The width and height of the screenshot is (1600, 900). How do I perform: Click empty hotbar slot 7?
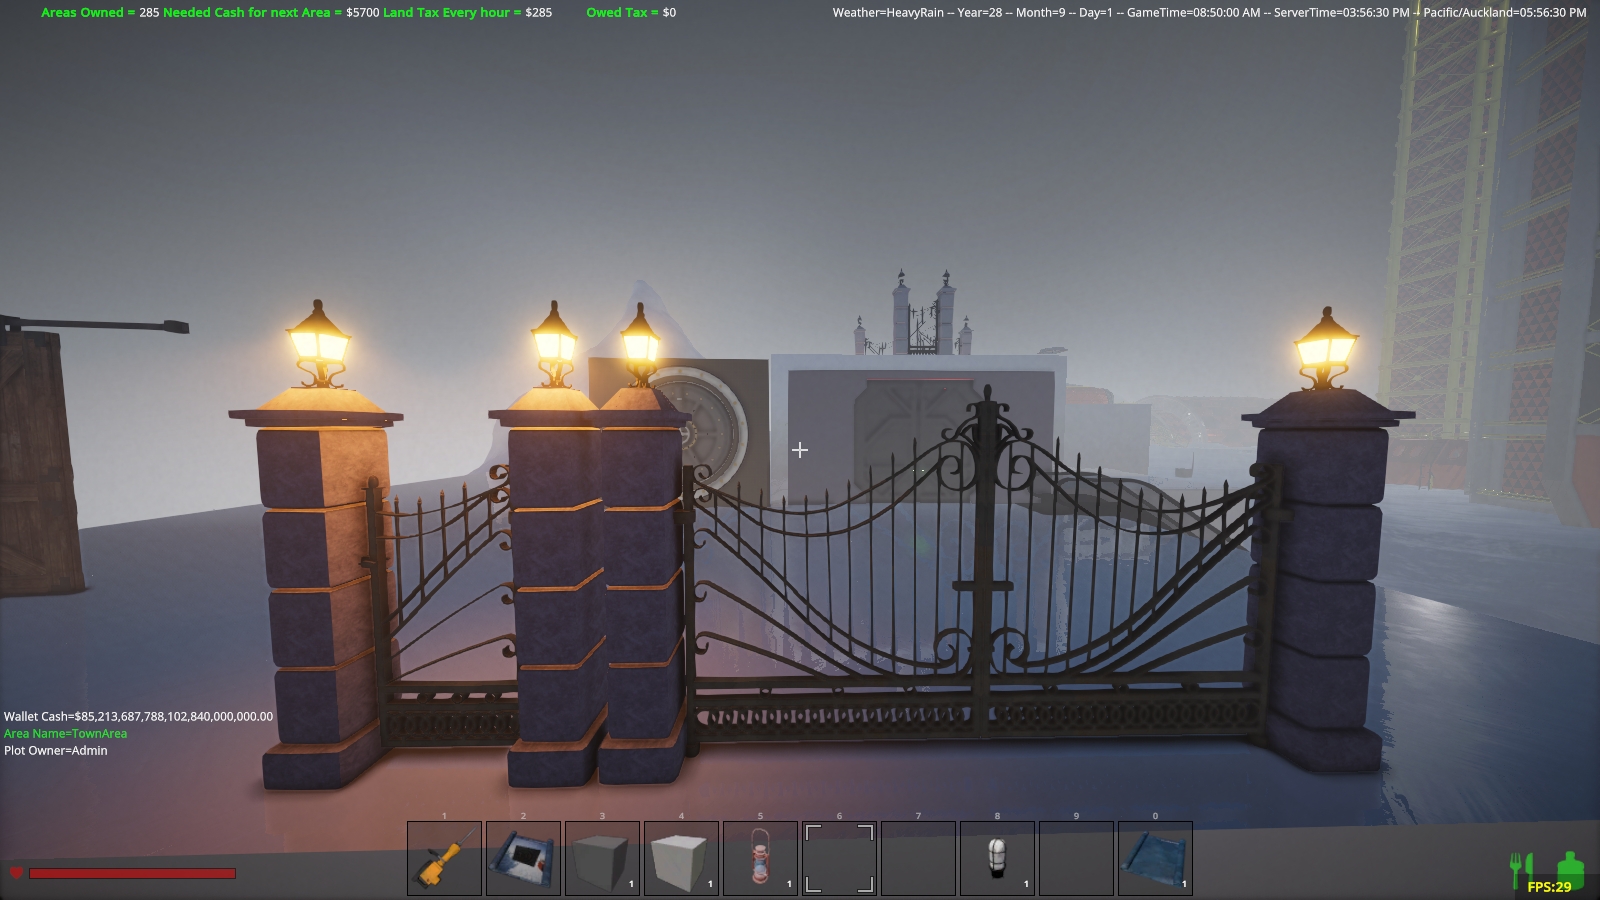(x=918, y=858)
